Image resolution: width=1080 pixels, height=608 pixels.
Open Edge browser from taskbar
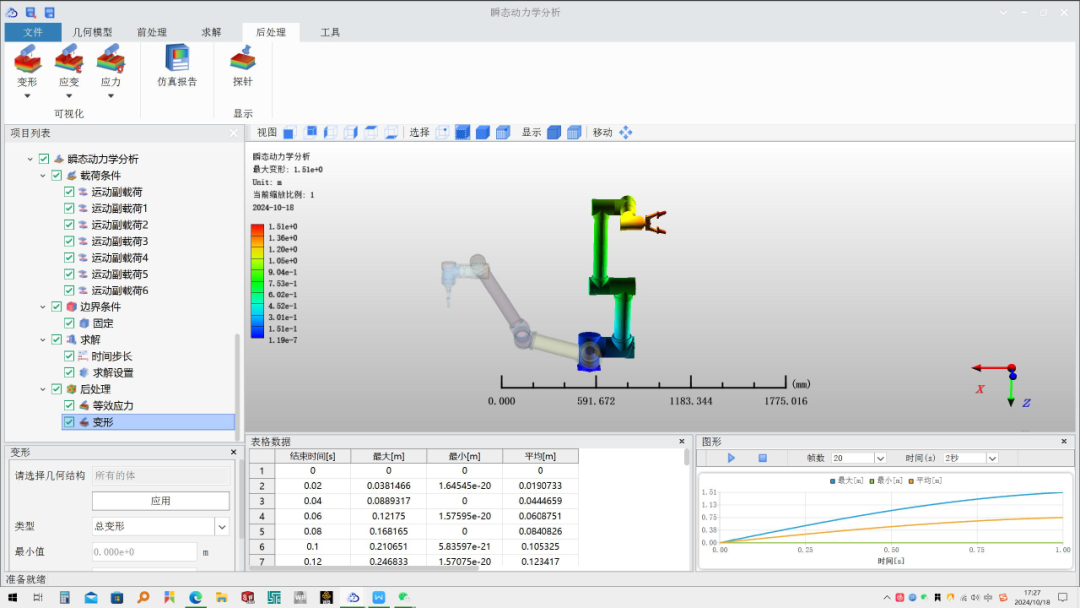(x=196, y=598)
